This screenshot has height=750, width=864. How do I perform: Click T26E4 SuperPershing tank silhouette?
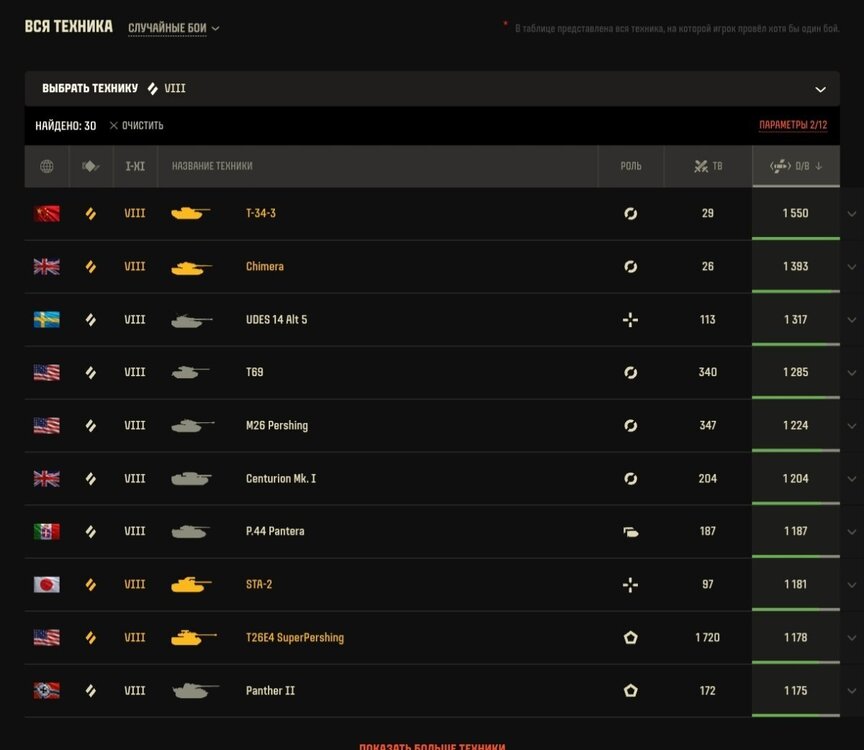pos(193,637)
